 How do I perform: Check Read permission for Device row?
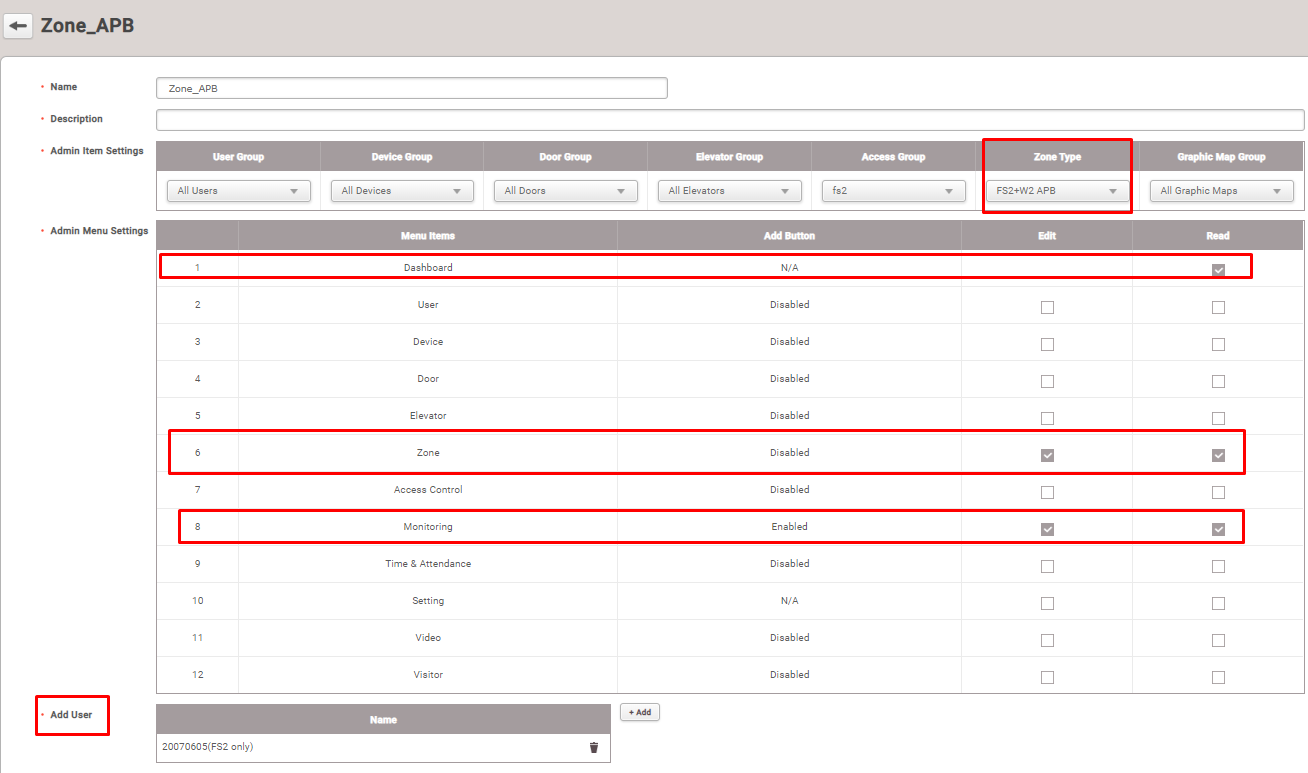(1218, 345)
